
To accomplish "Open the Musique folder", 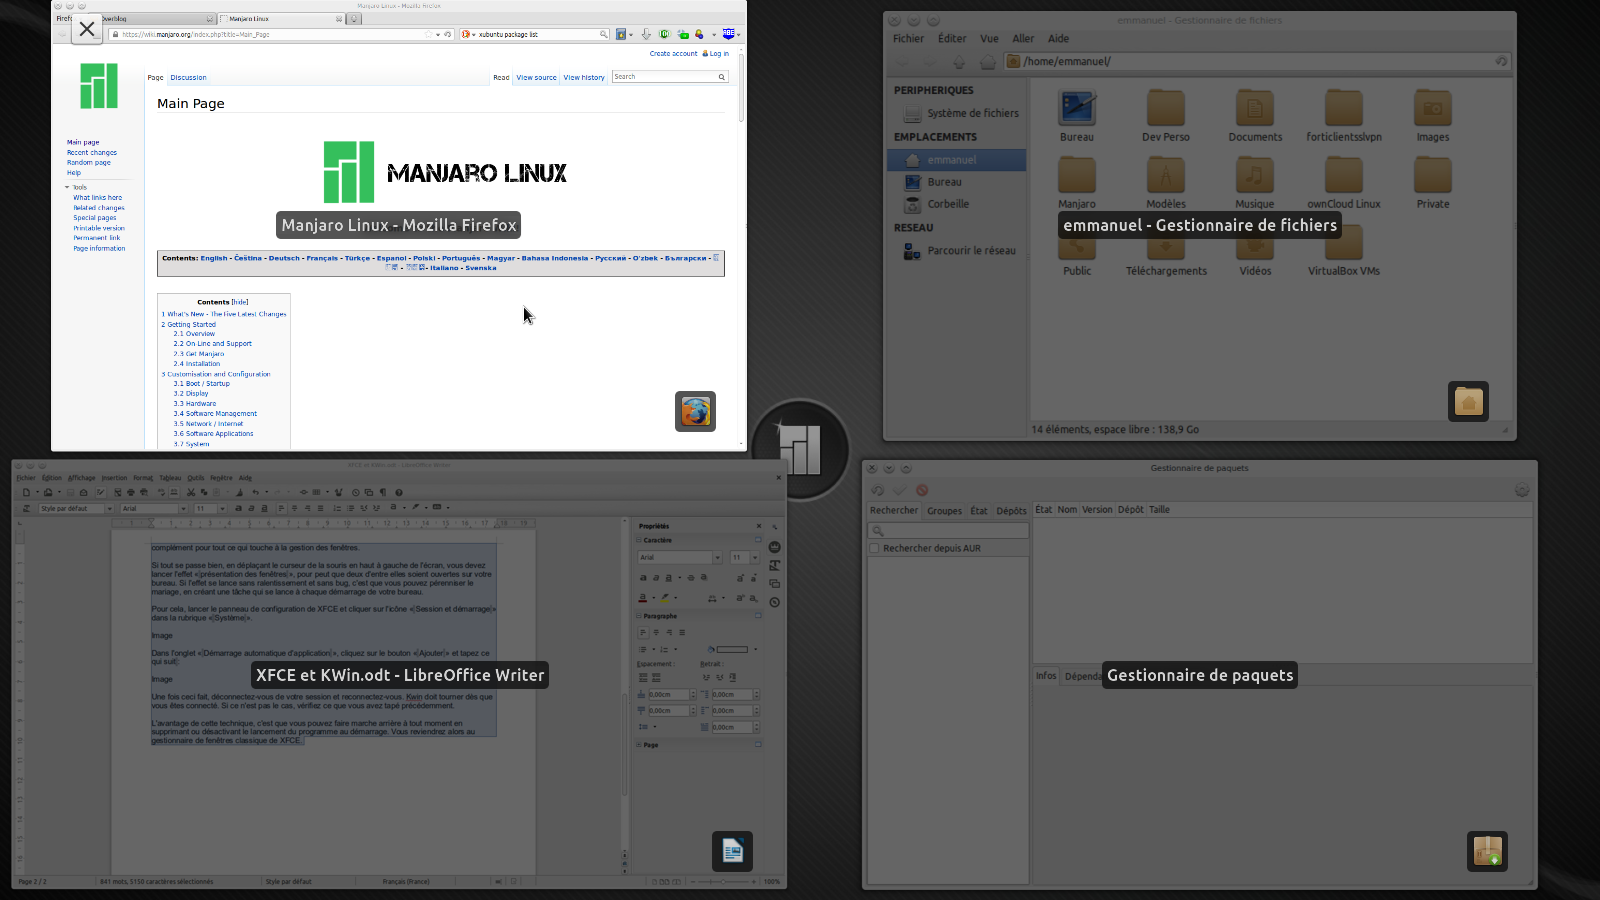I will [x=1254, y=178].
